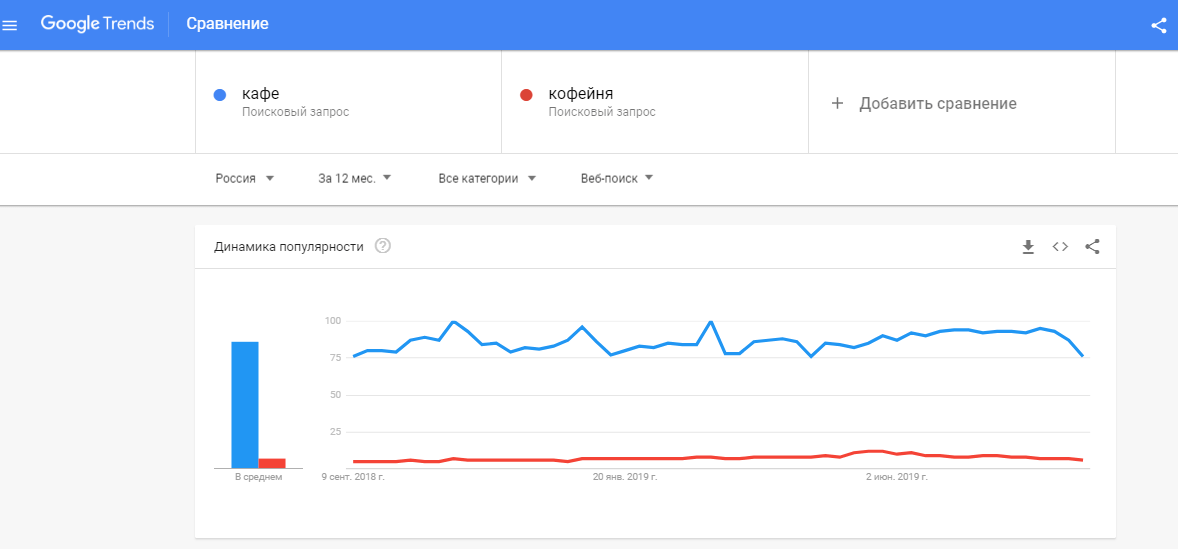The image size is (1178, 549).
Task: Click the Добавить сравнение button
Action: click(937, 104)
